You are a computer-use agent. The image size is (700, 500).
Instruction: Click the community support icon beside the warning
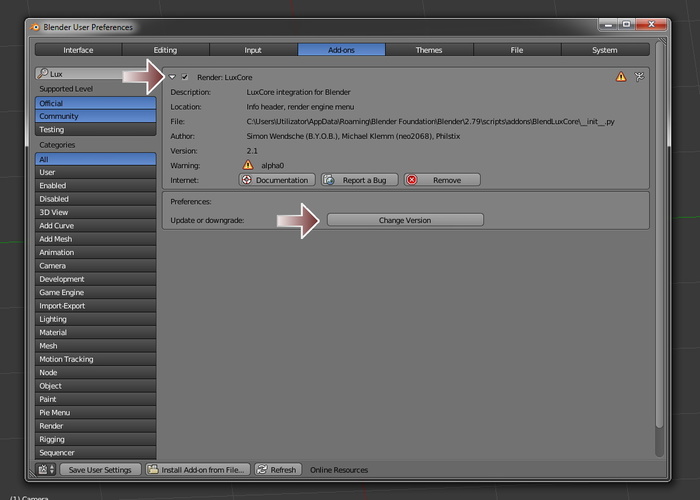pos(639,76)
